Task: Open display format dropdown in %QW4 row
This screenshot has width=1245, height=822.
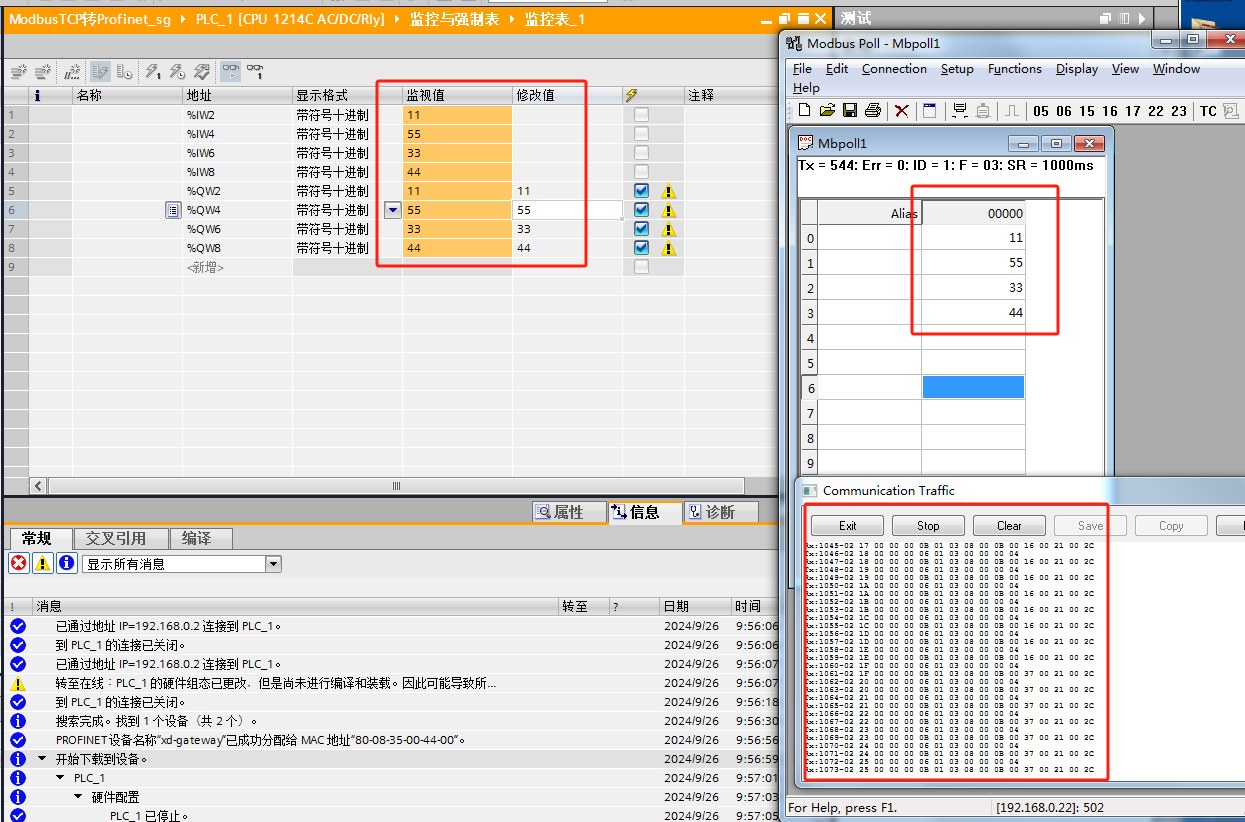Action: pyautogui.click(x=392, y=210)
